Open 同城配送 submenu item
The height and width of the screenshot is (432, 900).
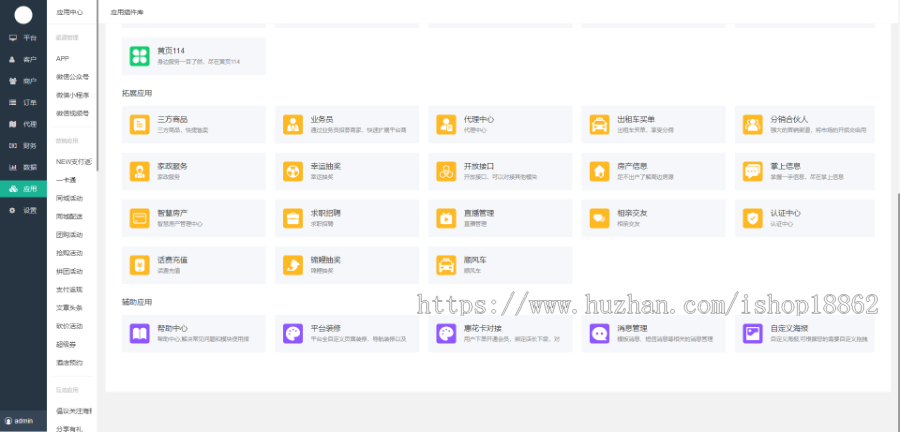coord(69,216)
